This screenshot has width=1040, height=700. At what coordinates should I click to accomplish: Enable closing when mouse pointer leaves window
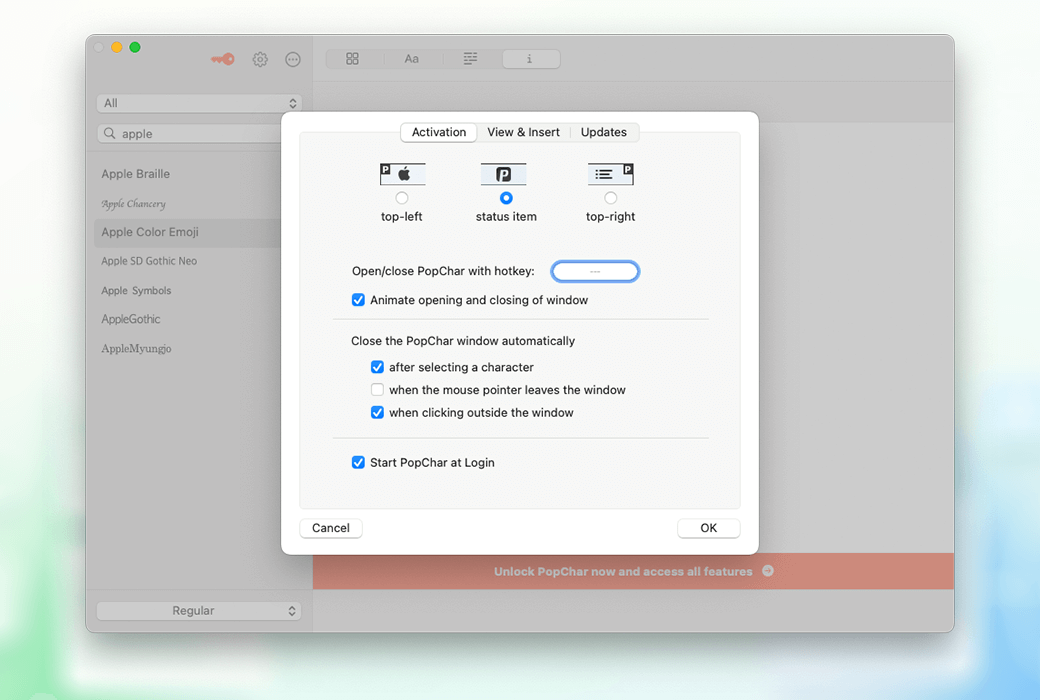(377, 390)
